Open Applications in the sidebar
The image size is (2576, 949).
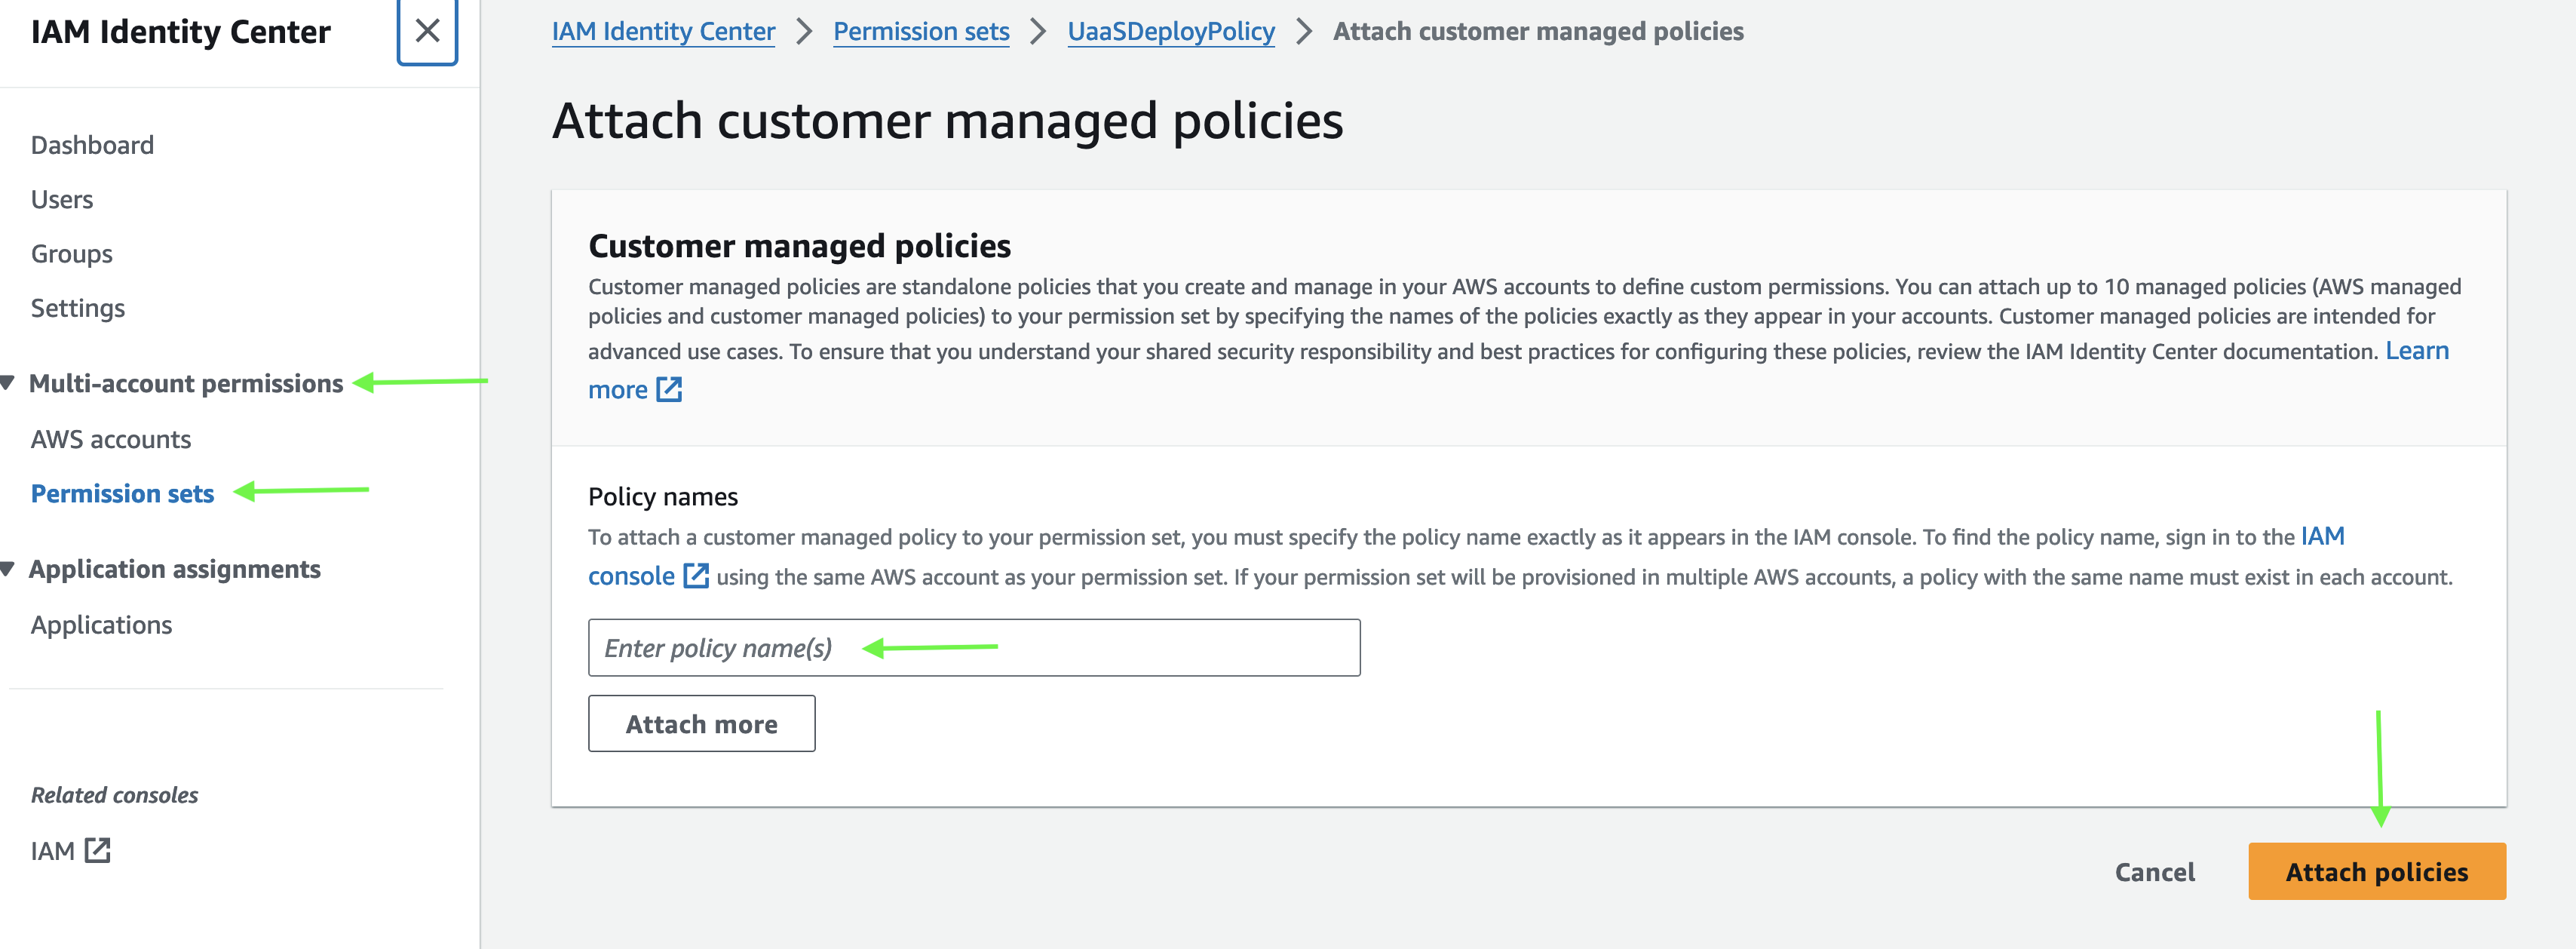pyautogui.click(x=101, y=624)
